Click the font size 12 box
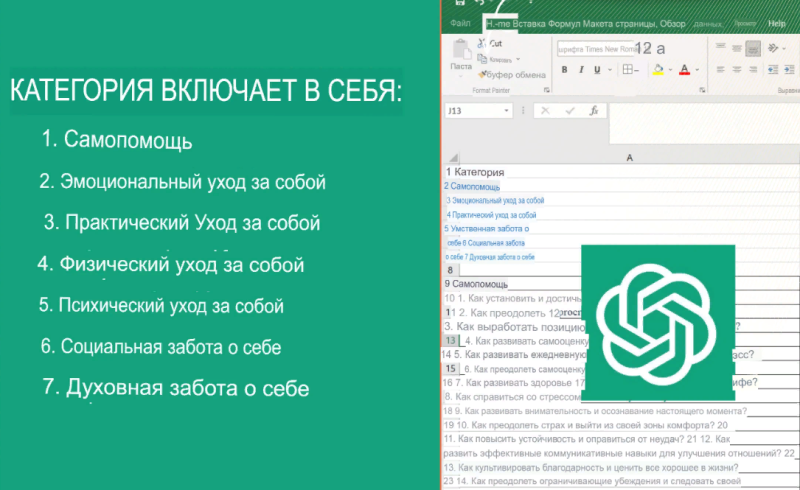800x490 pixels. pos(643,48)
